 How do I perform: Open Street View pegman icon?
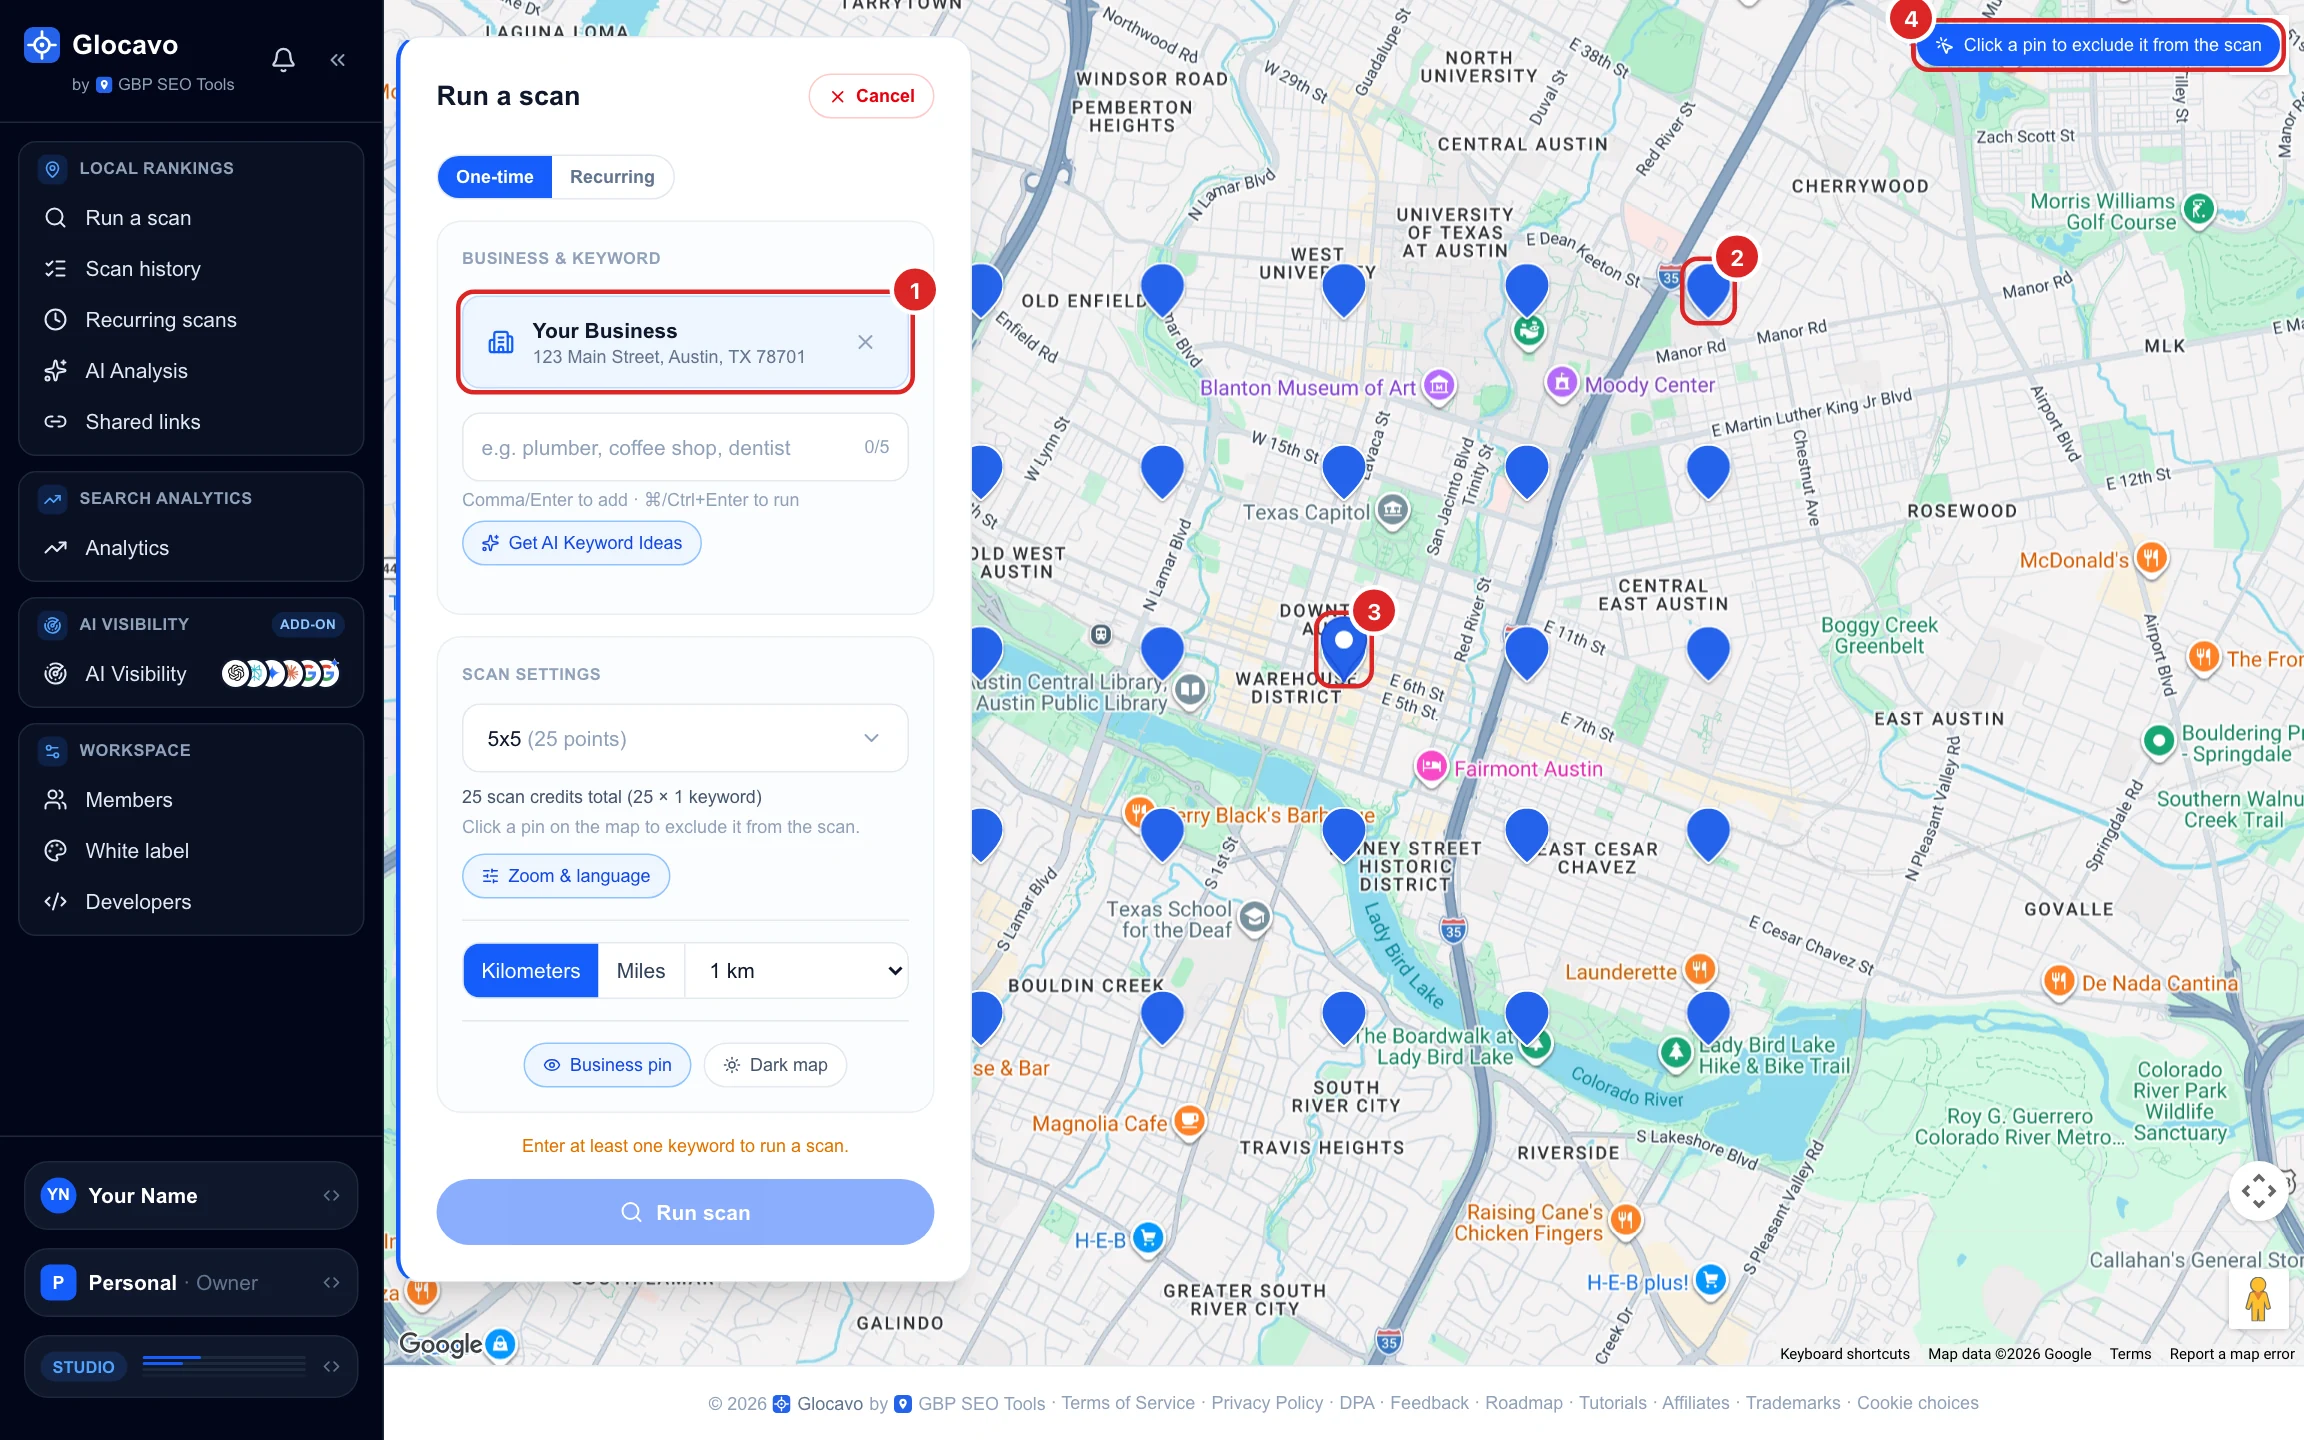coord(2258,1299)
